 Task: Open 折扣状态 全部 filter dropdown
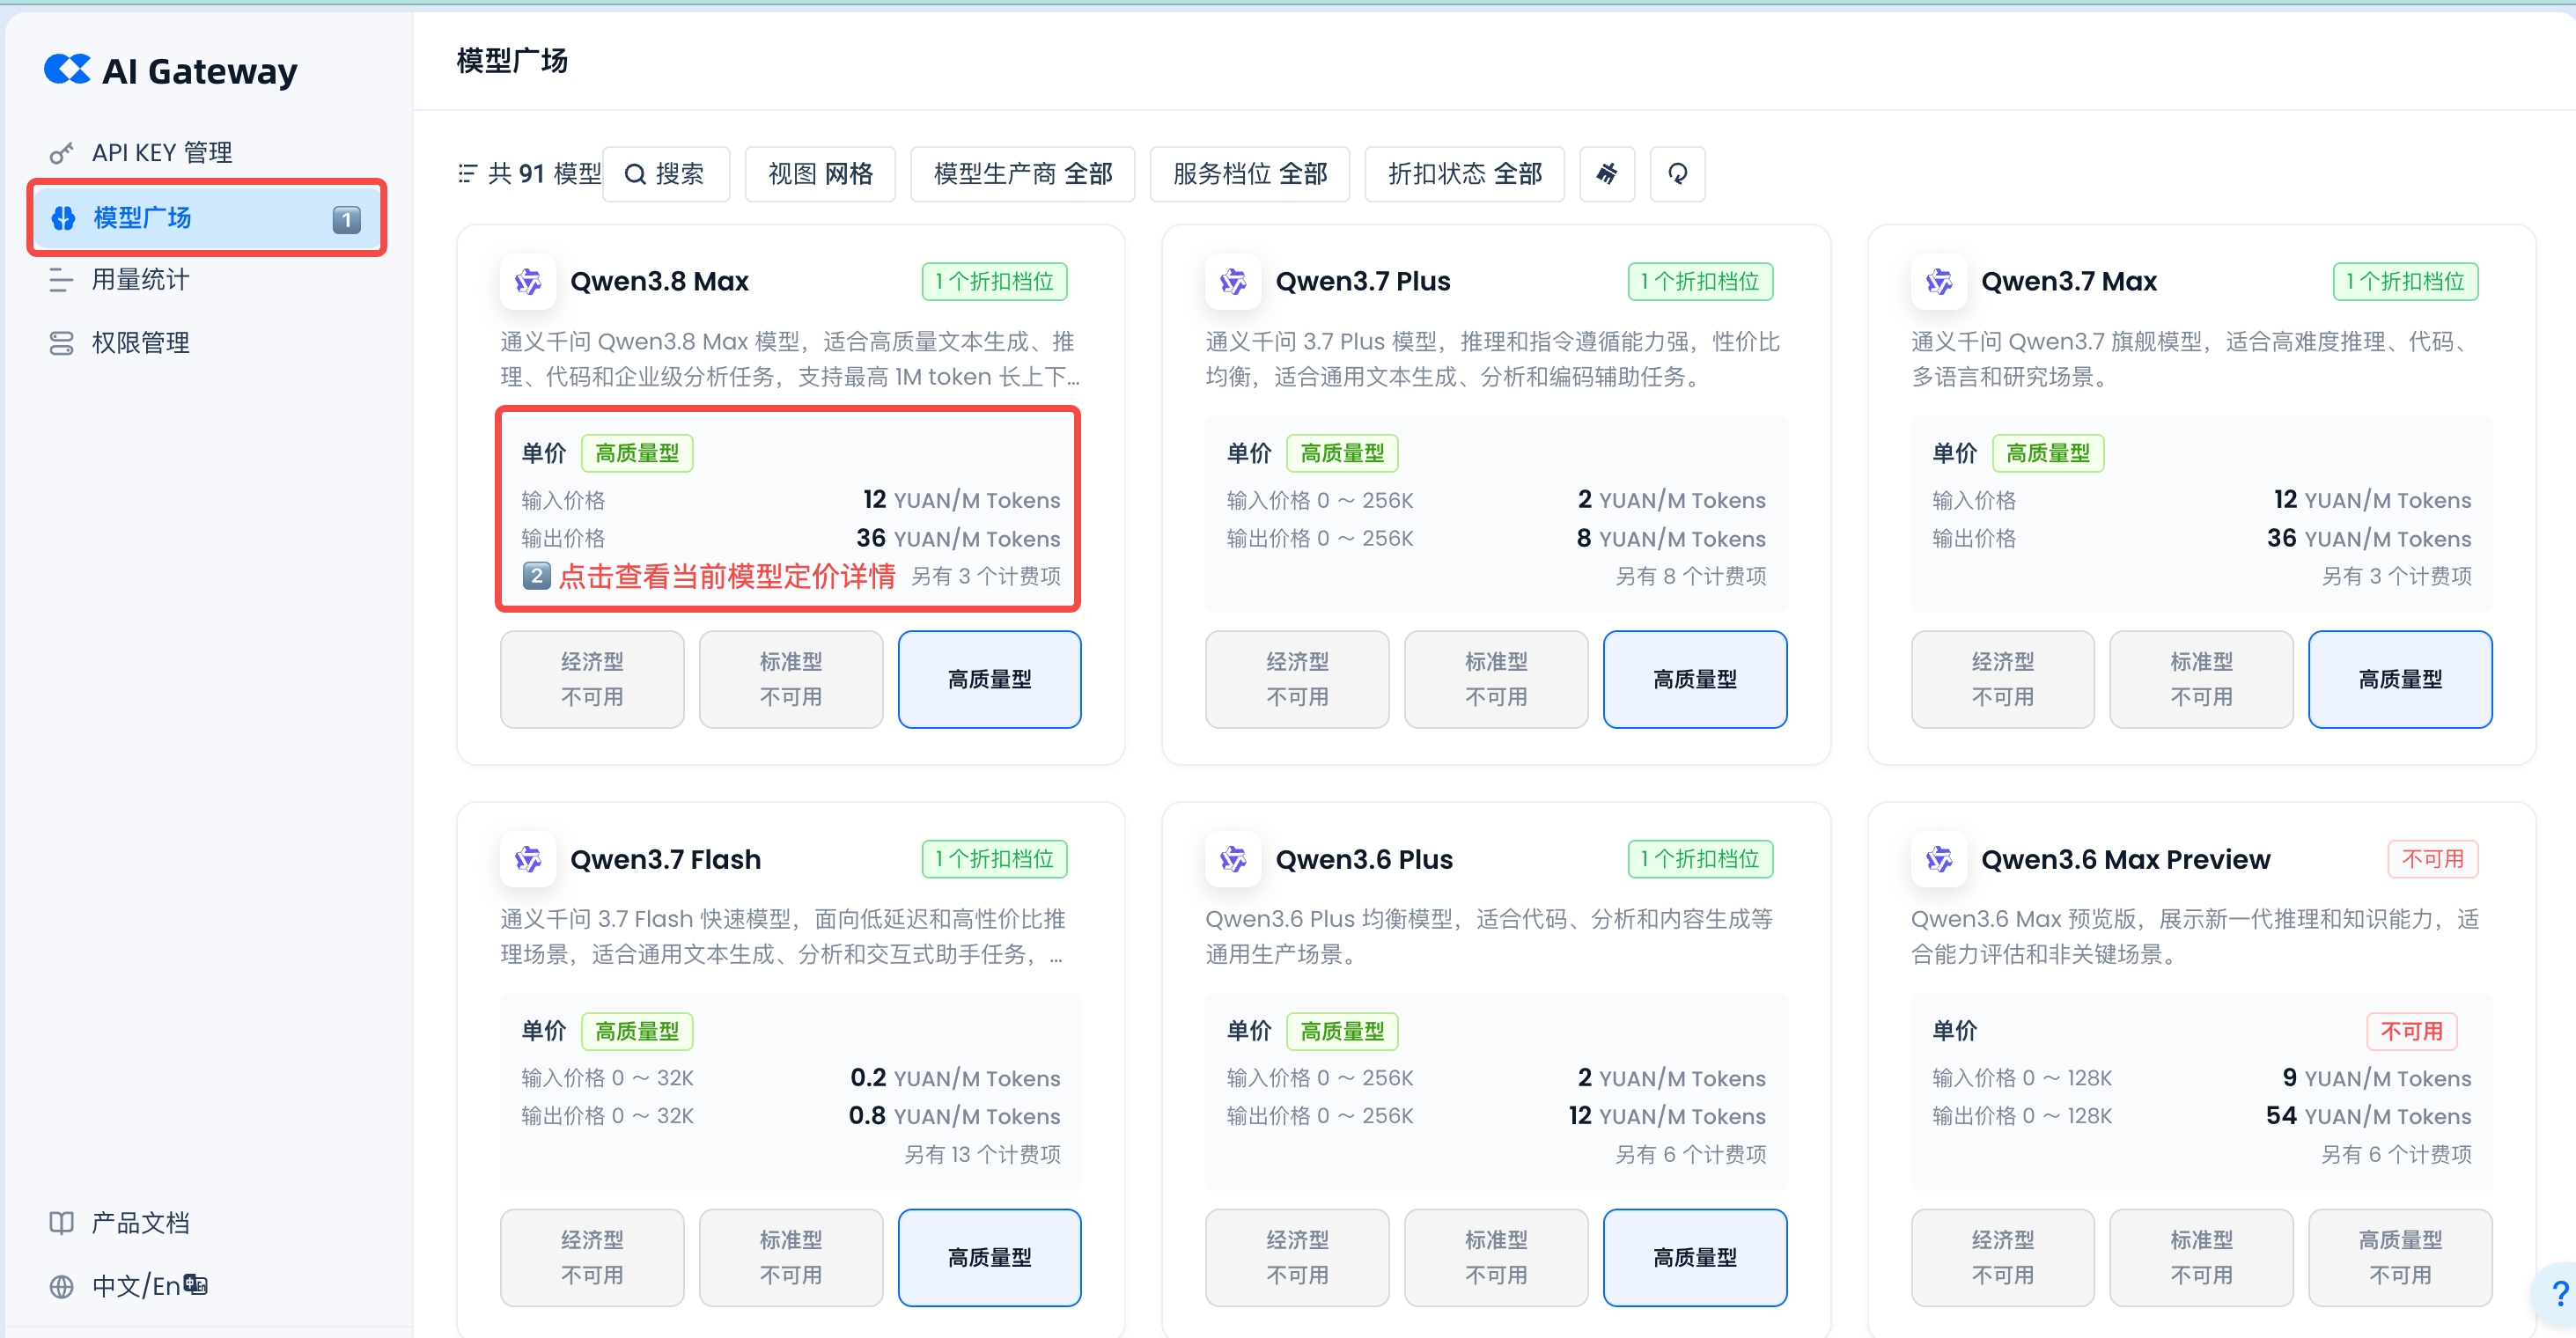pos(1465,174)
